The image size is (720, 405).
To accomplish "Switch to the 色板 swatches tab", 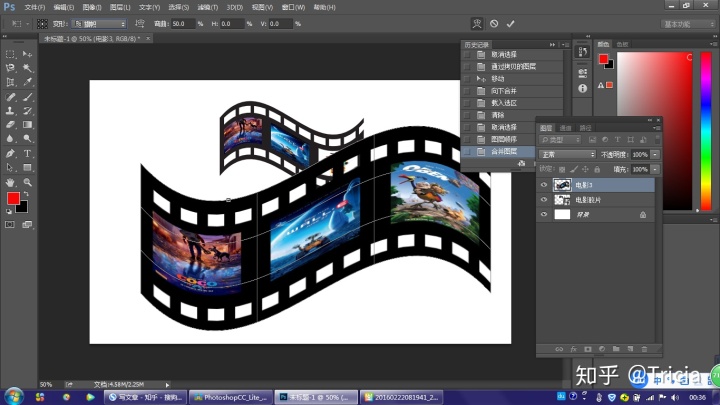I will pyautogui.click(x=622, y=45).
